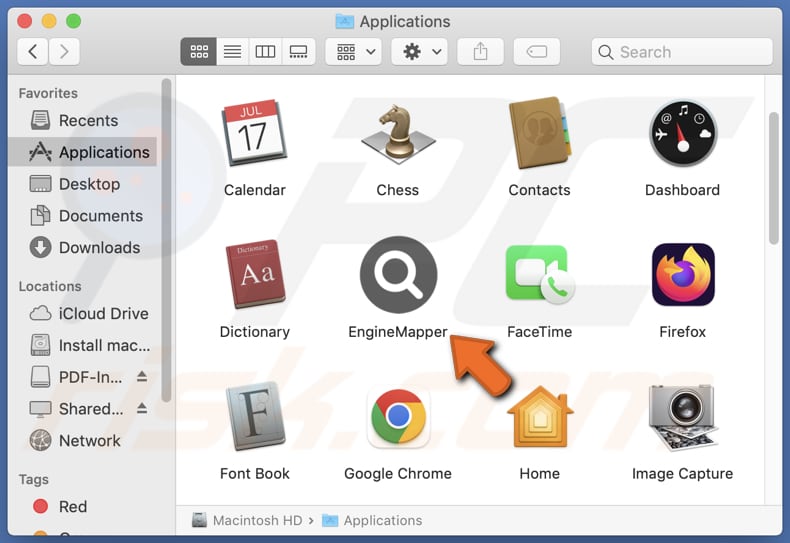
Task: Select the Calendar app icon
Action: 255,133
